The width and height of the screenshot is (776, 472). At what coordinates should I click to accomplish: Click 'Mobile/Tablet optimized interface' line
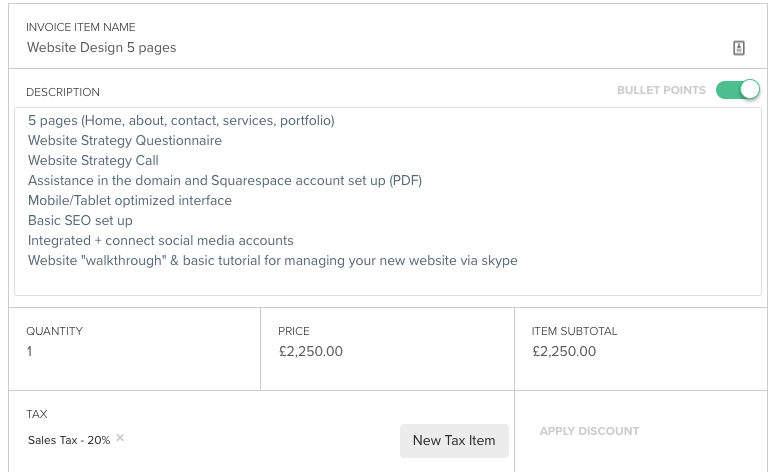[130, 200]
